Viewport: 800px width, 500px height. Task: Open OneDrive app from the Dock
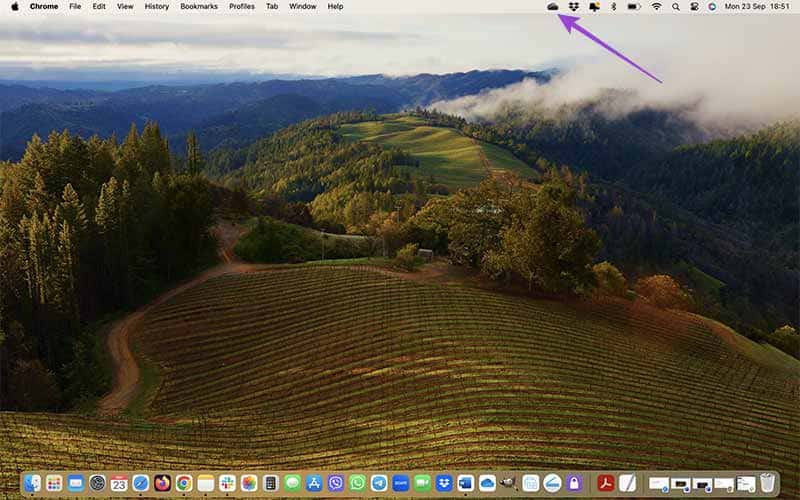pyautogui.click(x=487, y=483)
